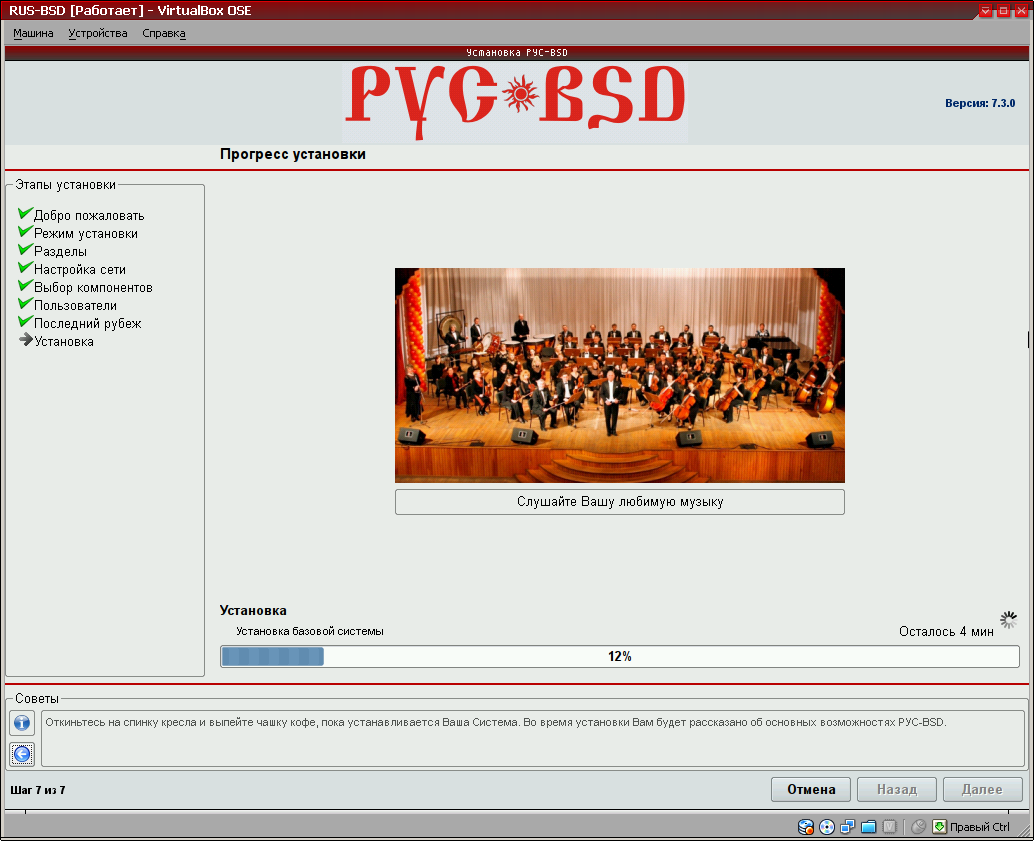Select the current Установка step label
Image resolution: width=1034 pixels, height=841 pixels.
click(x=64, y=342)
